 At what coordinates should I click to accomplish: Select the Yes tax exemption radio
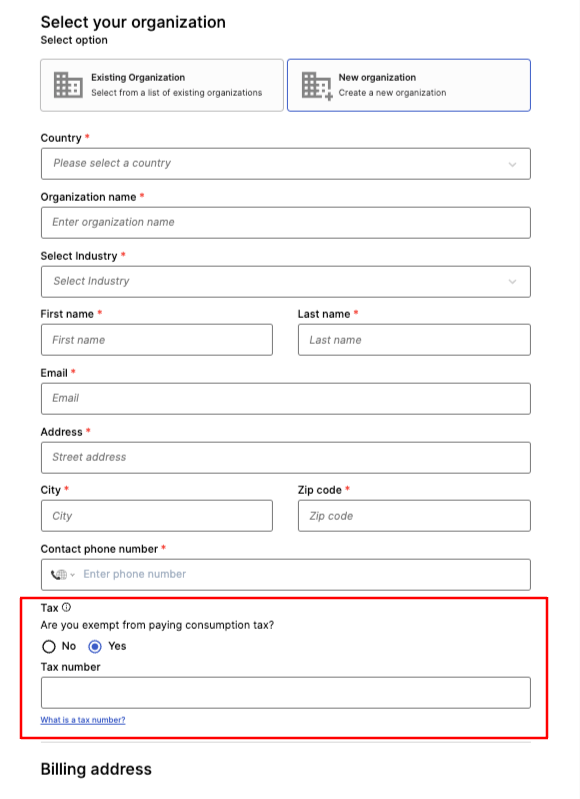95,647
